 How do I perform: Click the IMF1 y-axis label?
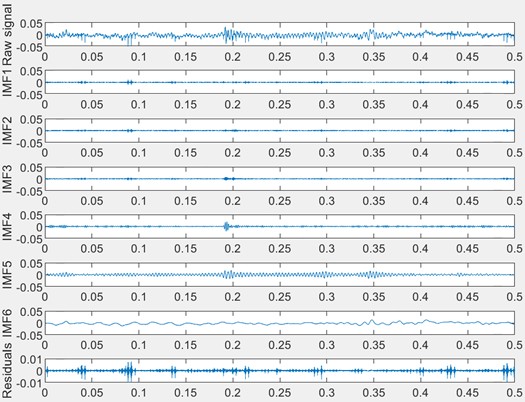point(7,83)
